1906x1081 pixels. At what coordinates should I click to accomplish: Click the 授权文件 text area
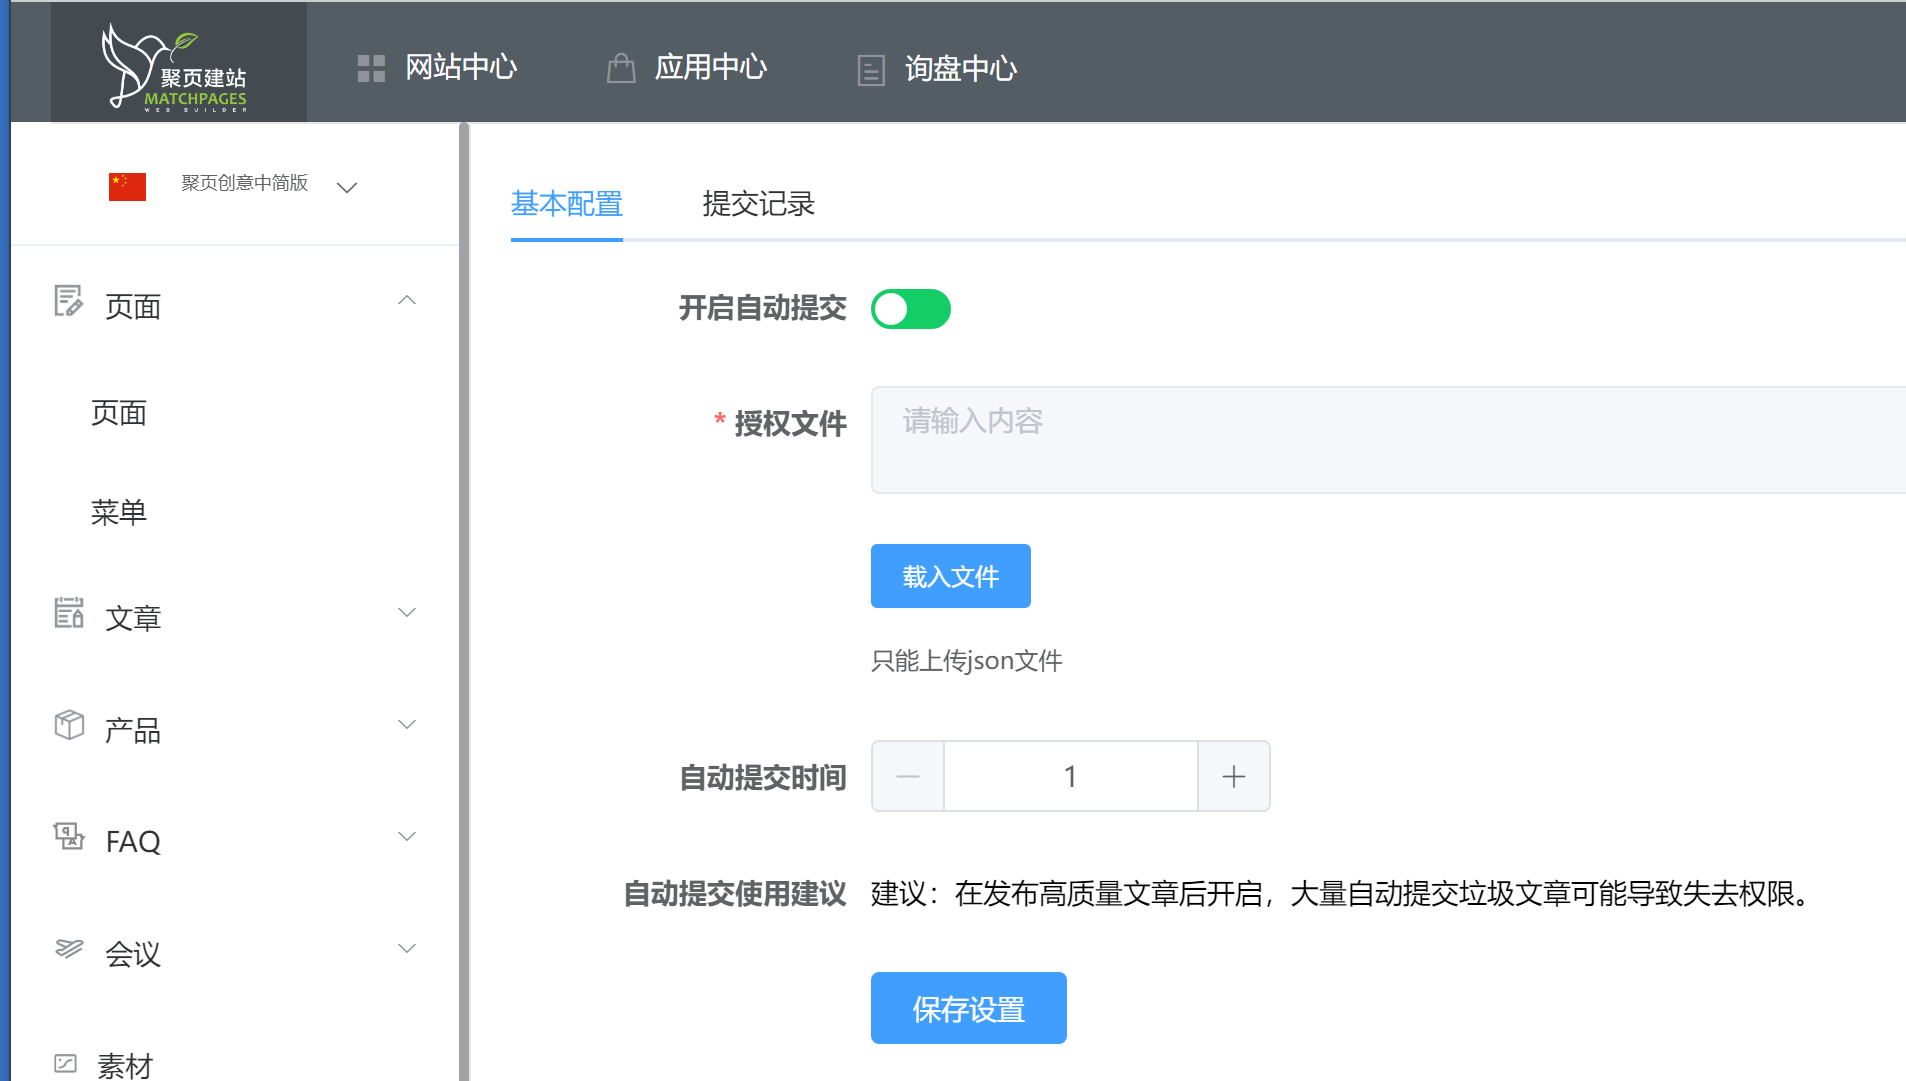(1388, 440)
